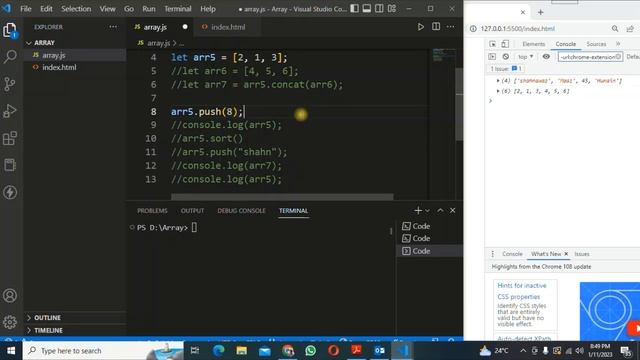Open editor More Actions ellipsis
640x360 pixels.
pos(451,27)
